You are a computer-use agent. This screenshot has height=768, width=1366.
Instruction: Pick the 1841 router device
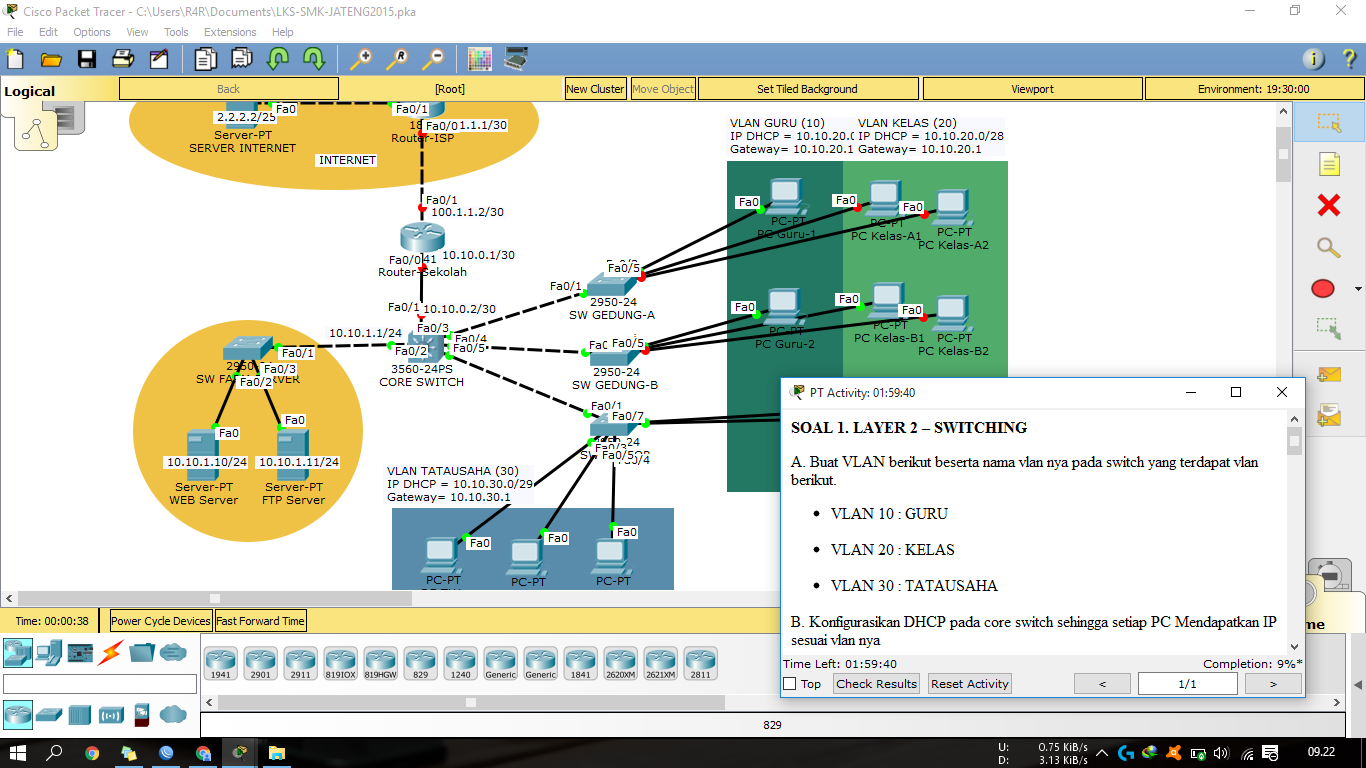tap(580, 663)
